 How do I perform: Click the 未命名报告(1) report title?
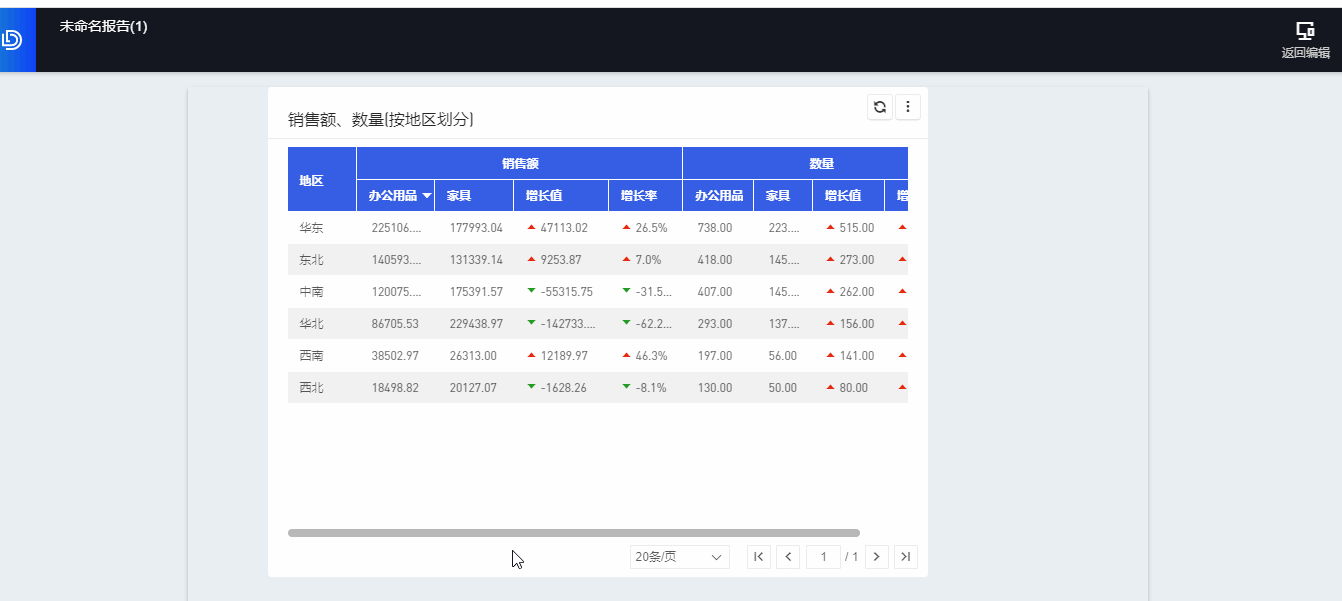(103, 27)
